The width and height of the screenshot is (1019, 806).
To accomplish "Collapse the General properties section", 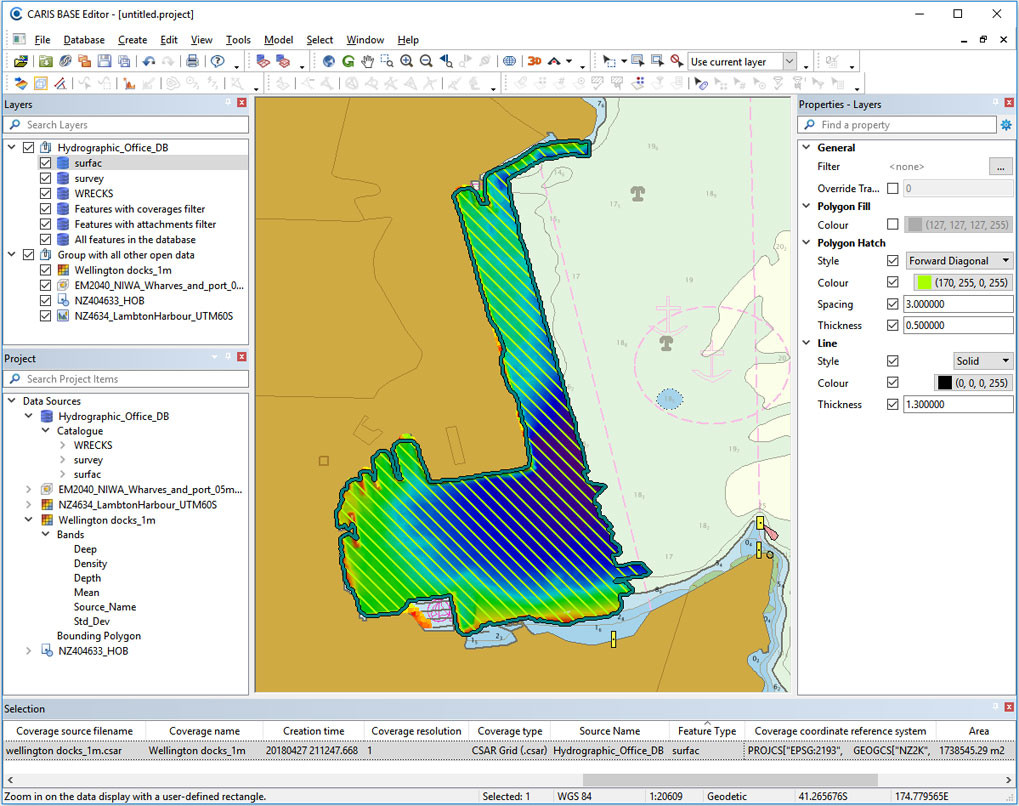I will pyautogui.click(x=806, y=148).
